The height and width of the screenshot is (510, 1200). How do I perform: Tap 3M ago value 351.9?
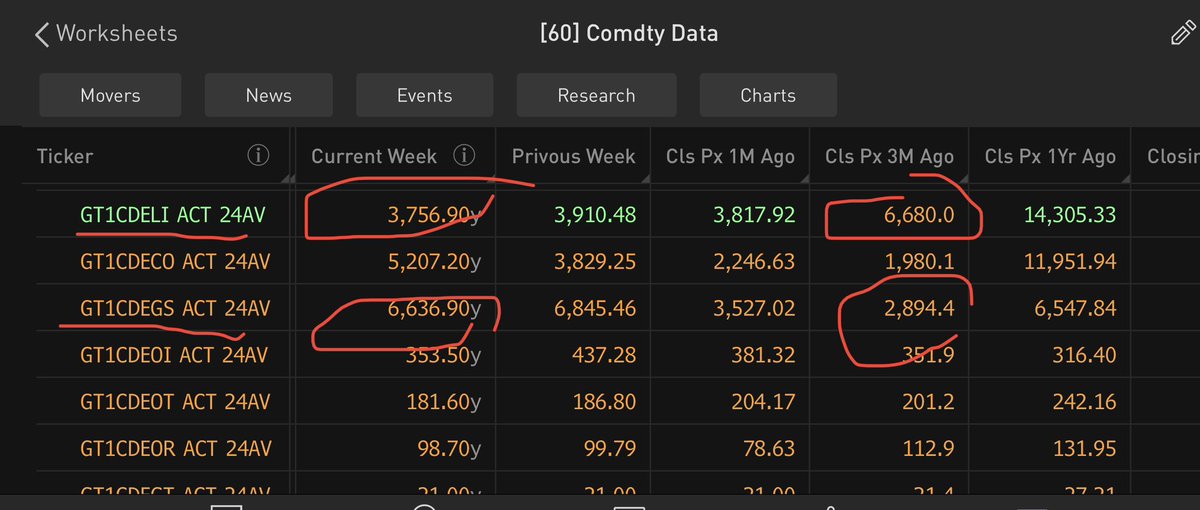tap(930, 356)
